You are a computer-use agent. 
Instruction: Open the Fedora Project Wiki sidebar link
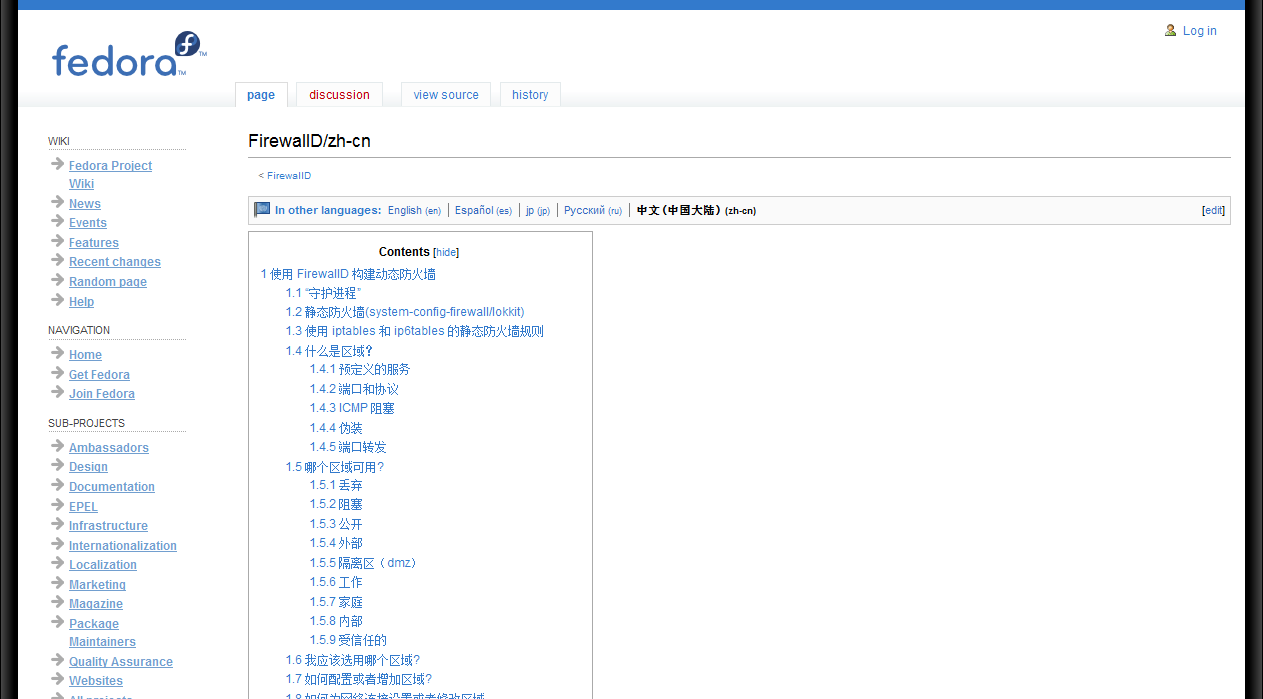tap(110, 175)
